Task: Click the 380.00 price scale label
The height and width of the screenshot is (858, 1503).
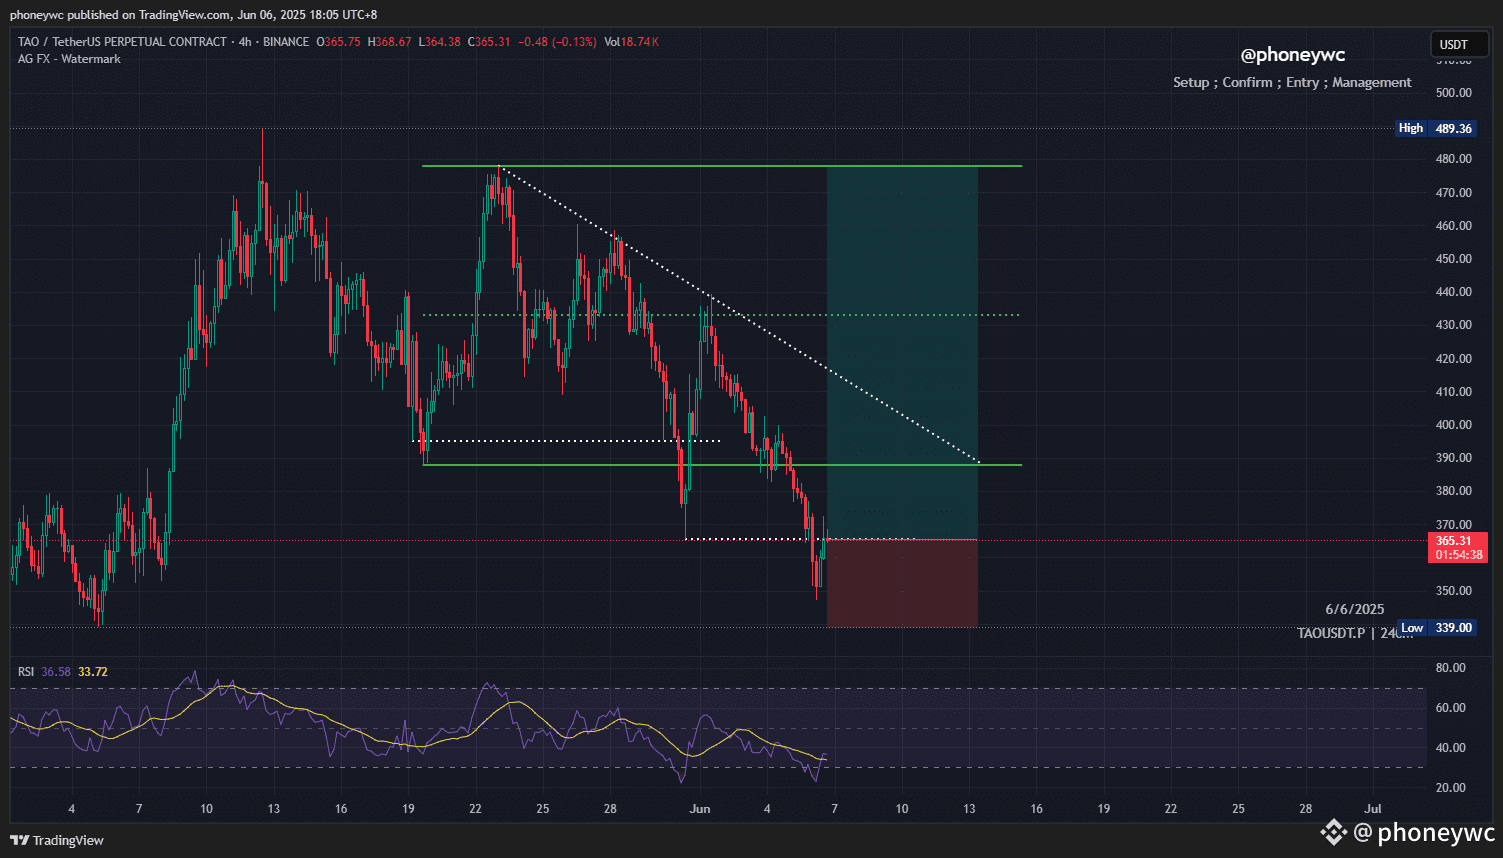Action: [x=1454, y=491]
